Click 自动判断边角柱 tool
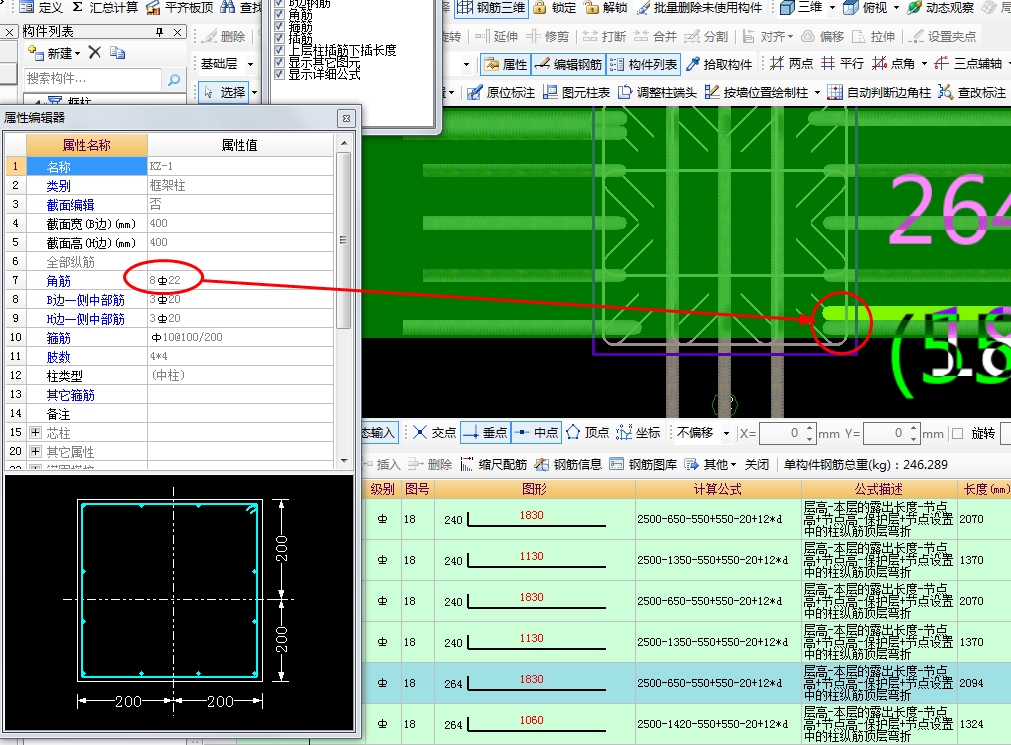 click(x=879, y=92)
